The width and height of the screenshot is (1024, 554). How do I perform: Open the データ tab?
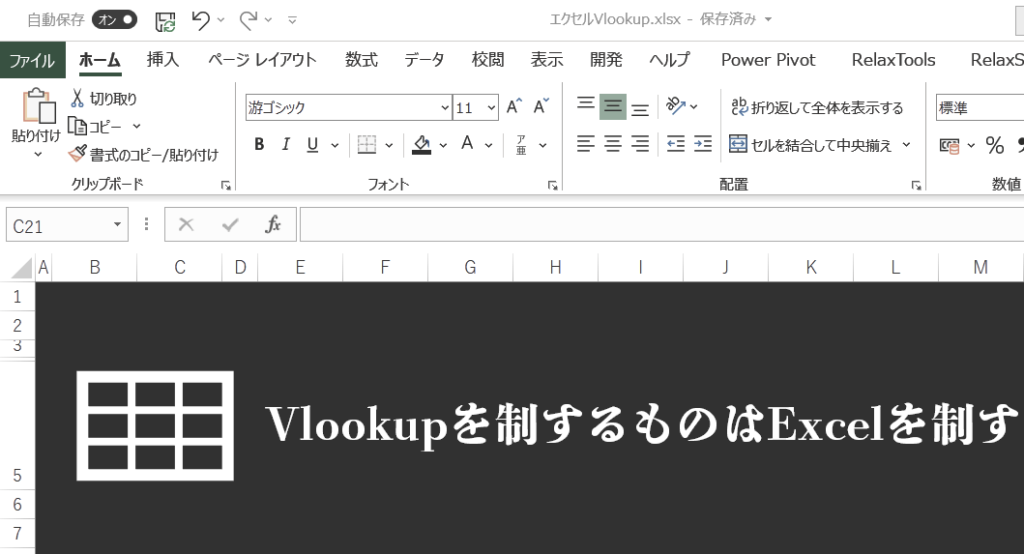[424, 60]
